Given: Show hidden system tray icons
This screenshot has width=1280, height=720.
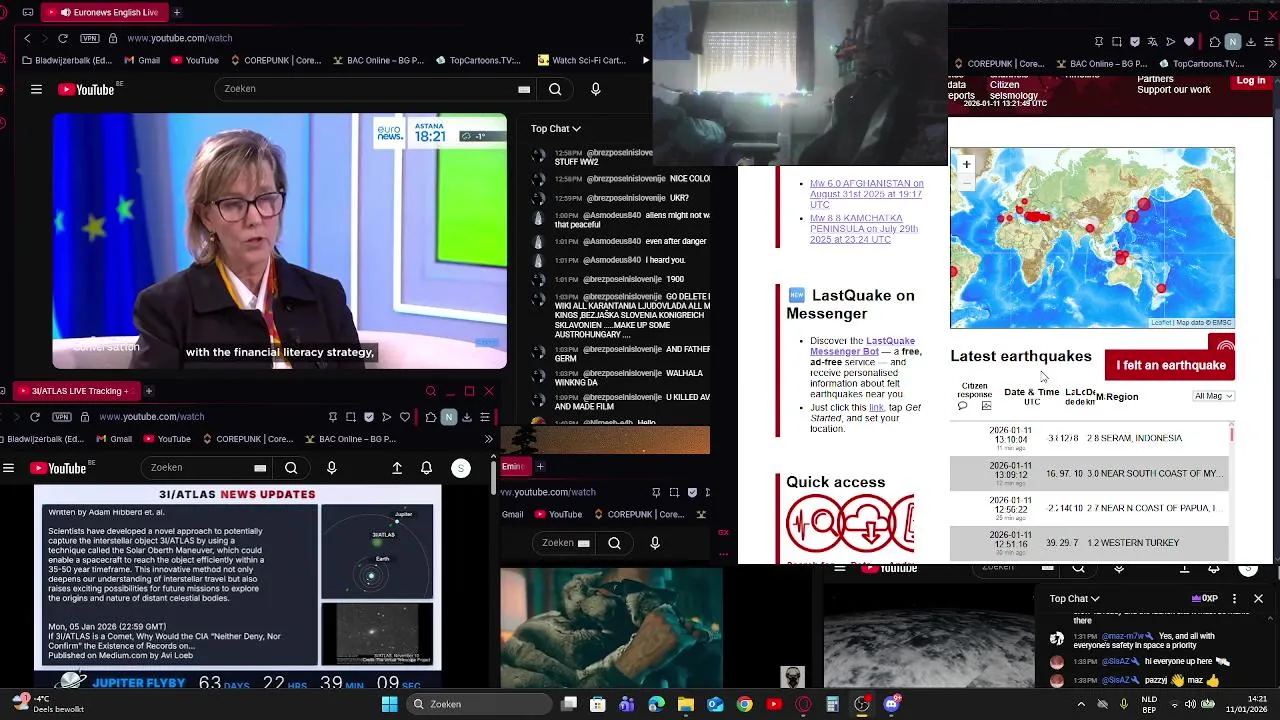Looking at the screenshot, I should click(1081, 704).
